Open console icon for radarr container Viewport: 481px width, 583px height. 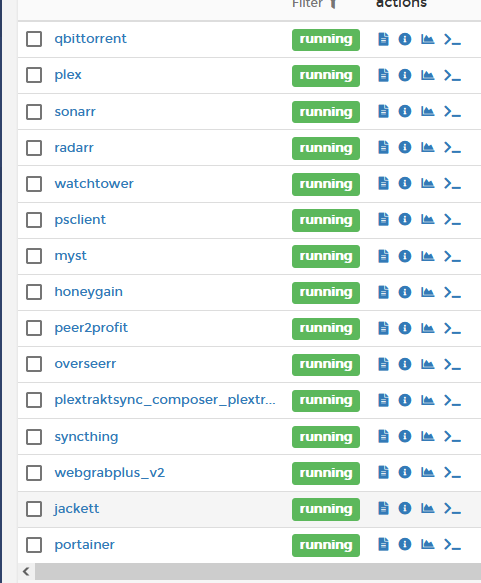452,148
